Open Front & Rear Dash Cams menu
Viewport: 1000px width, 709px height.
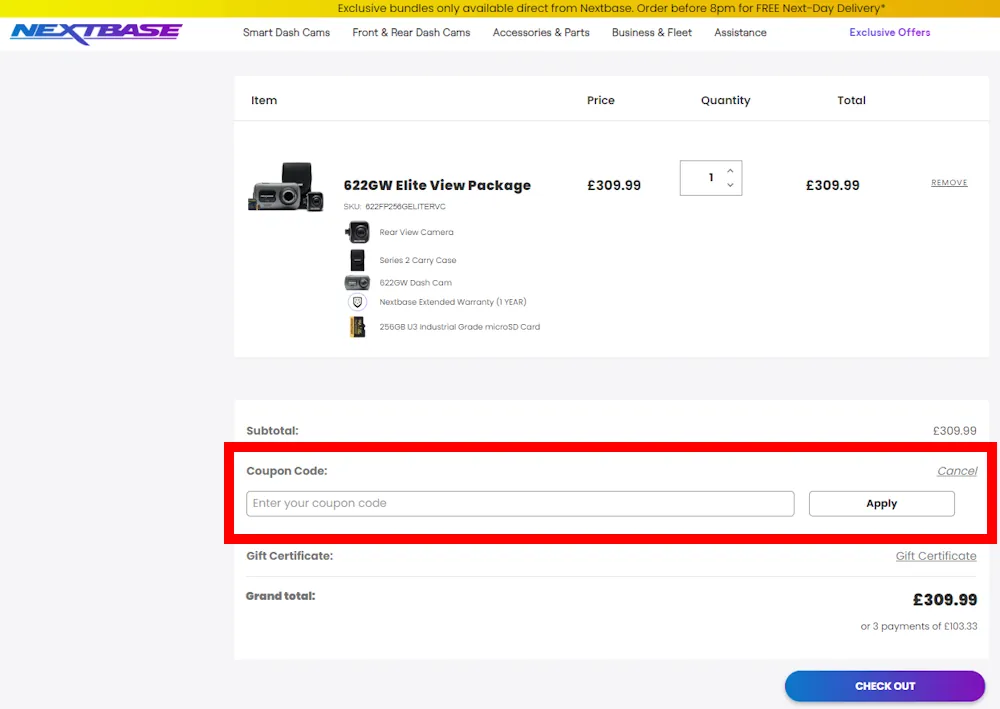411,33
